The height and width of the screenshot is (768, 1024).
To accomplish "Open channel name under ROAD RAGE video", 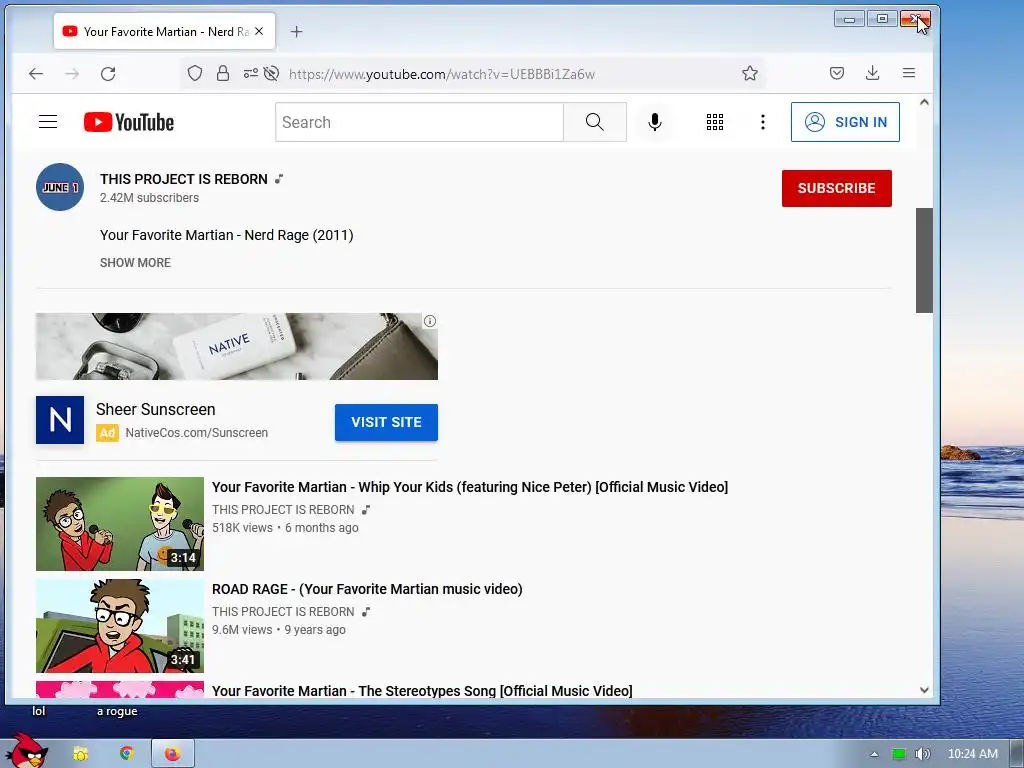I will (283, 611).
